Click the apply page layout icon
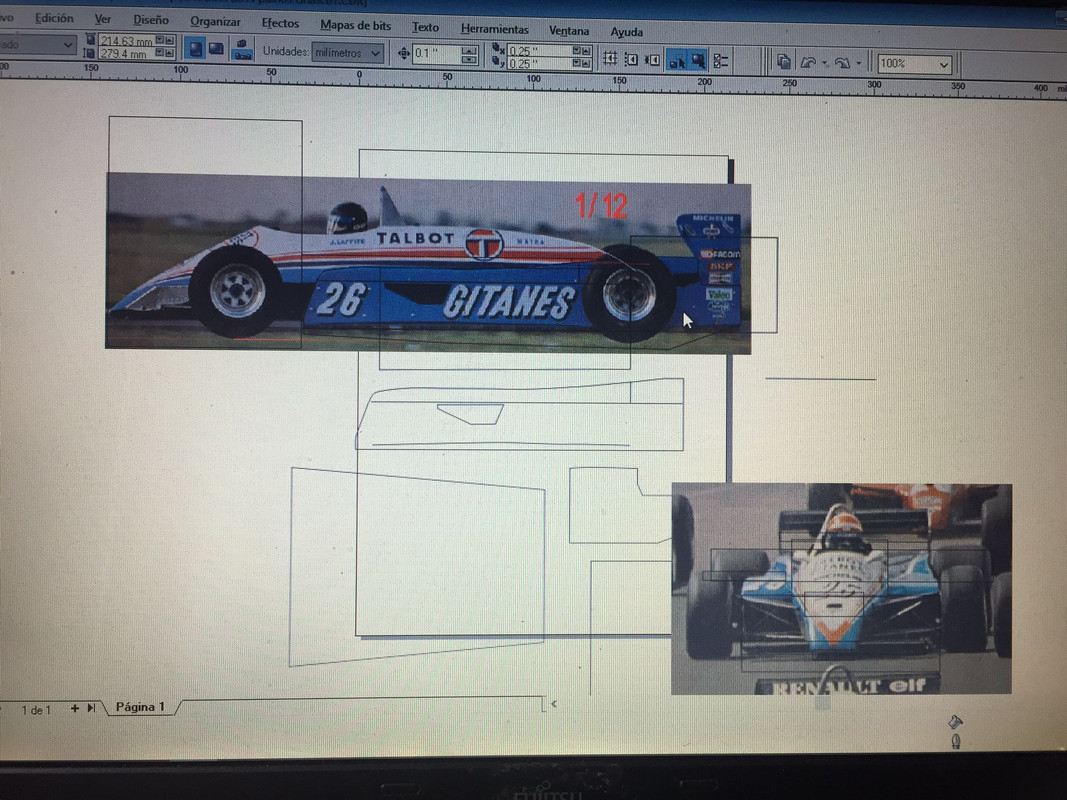 click(242, 50)
